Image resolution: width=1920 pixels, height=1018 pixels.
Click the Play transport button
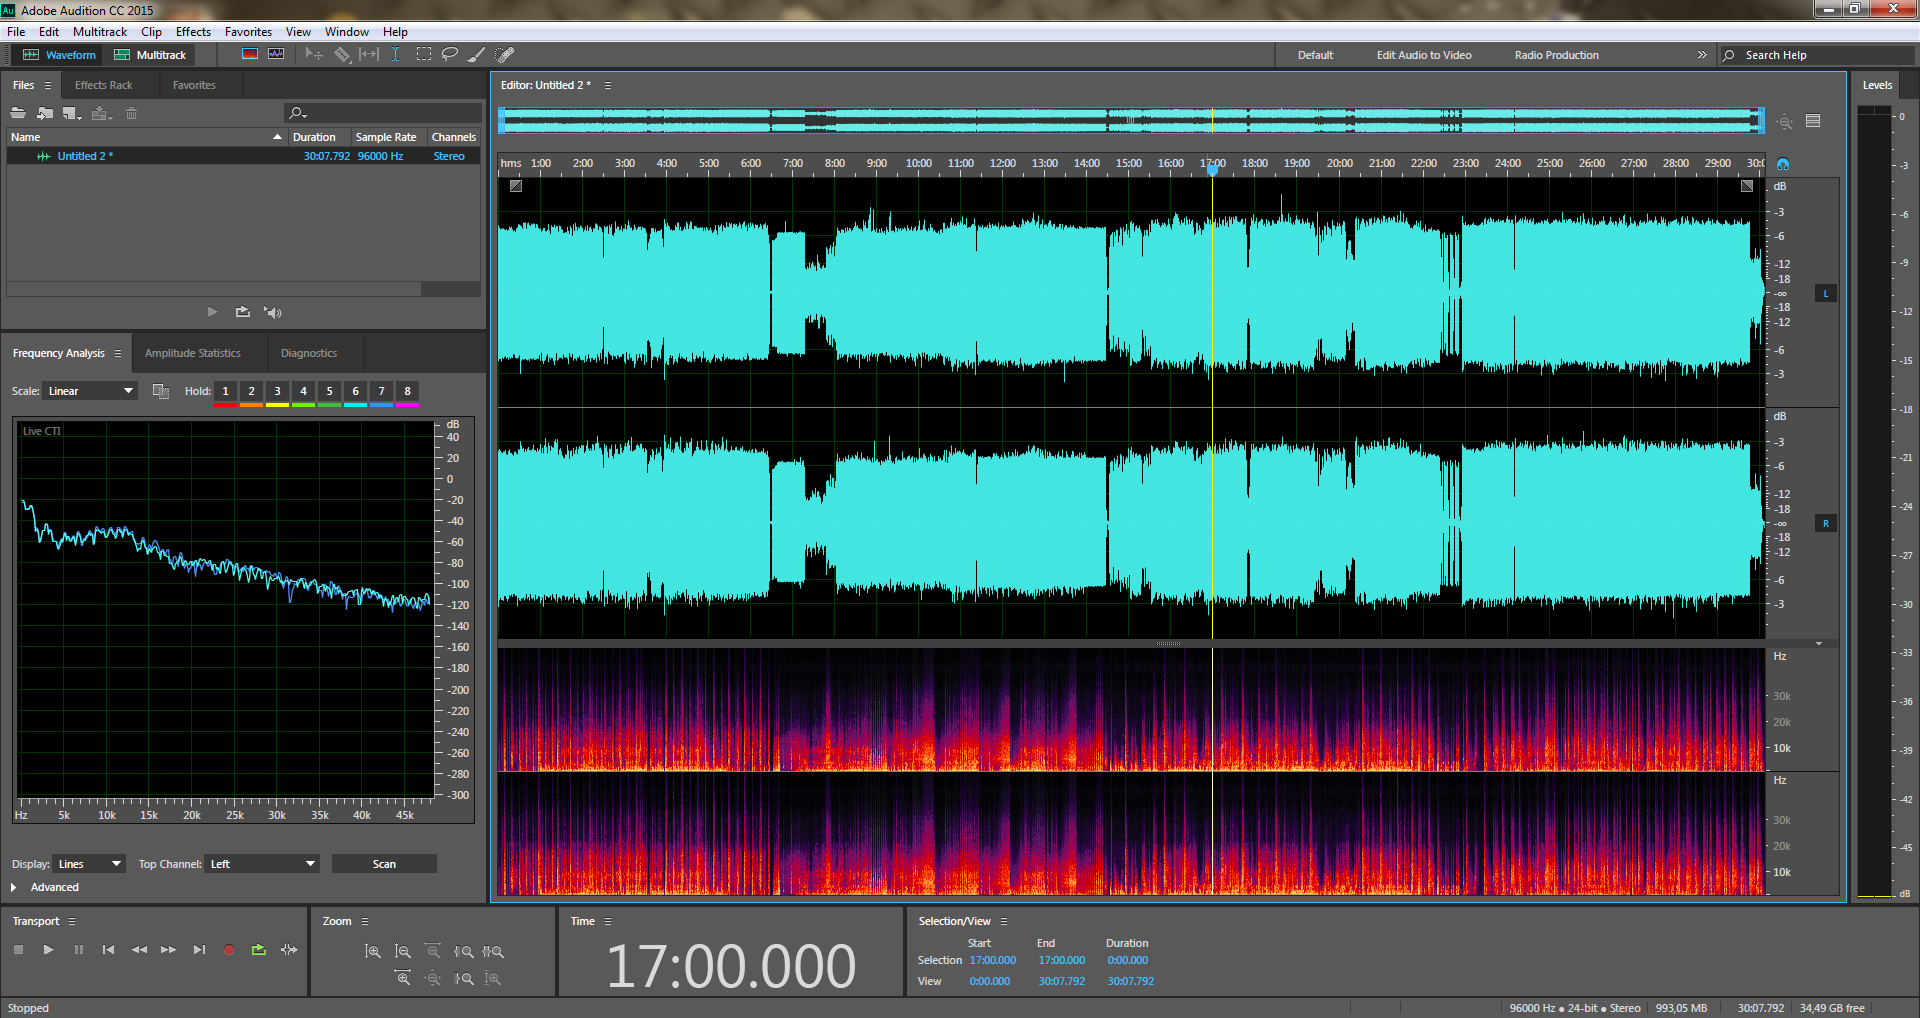(x=48, y=950)
